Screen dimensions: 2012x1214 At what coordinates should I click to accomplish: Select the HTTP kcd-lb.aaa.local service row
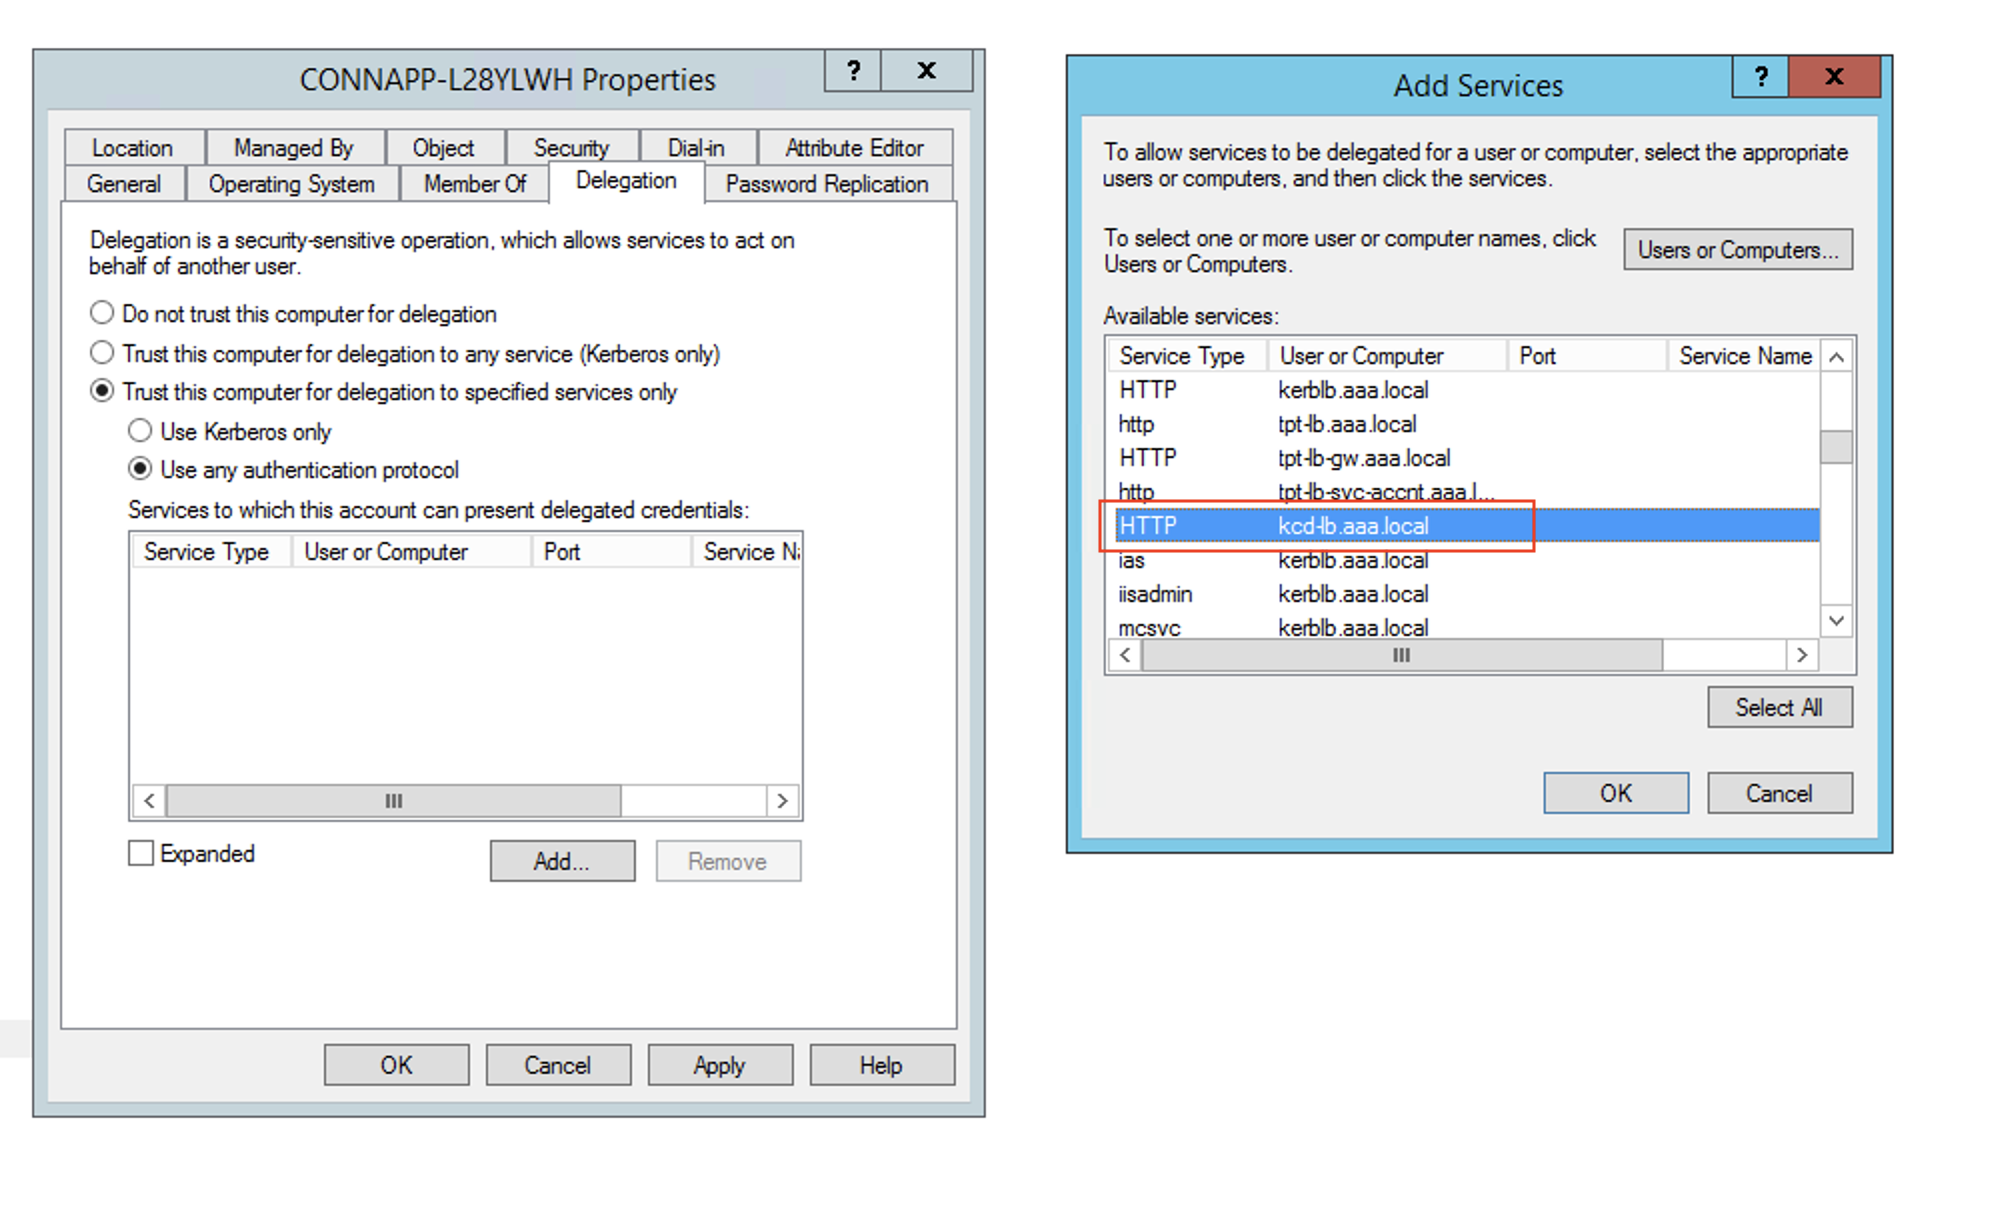coord(1352,526)
